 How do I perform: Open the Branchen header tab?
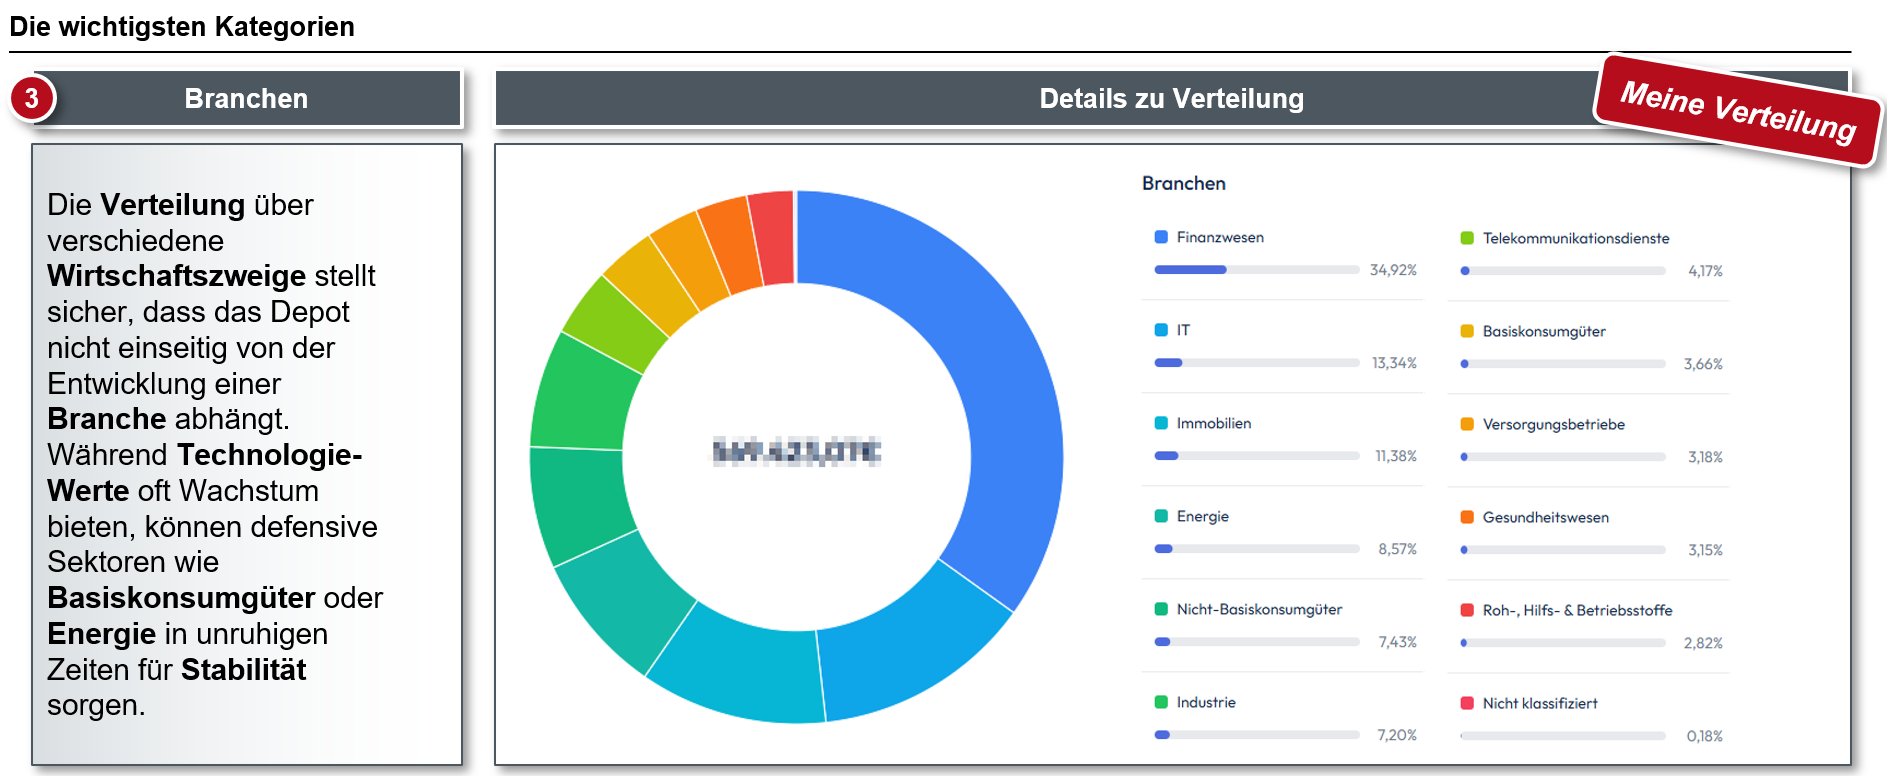[246, 98]
